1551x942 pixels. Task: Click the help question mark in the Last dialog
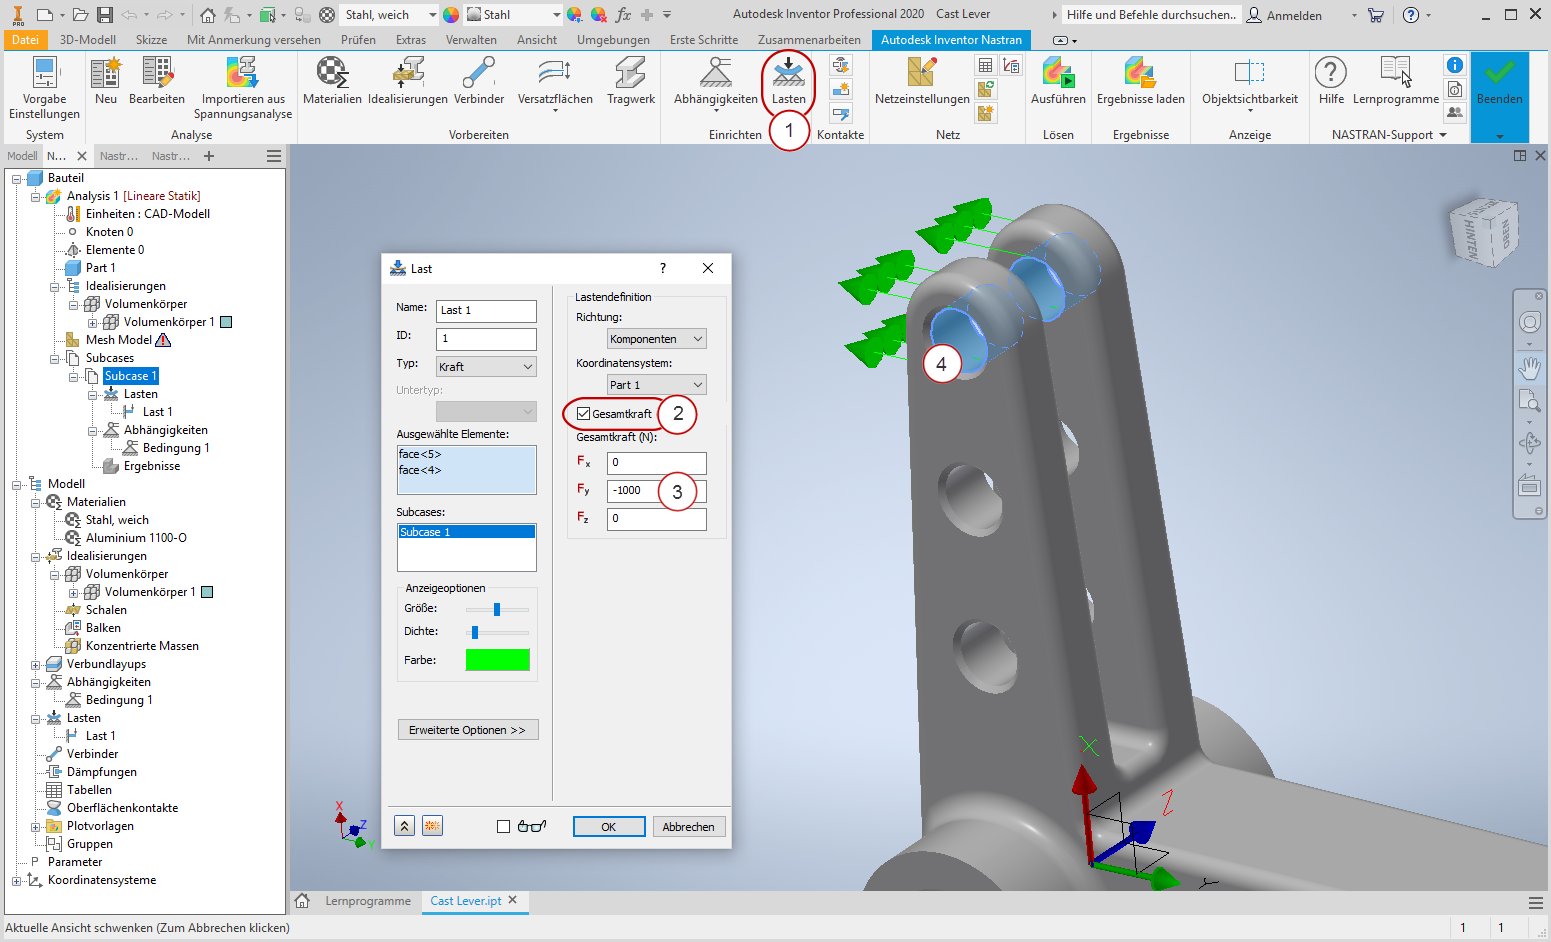coord(662,268)
